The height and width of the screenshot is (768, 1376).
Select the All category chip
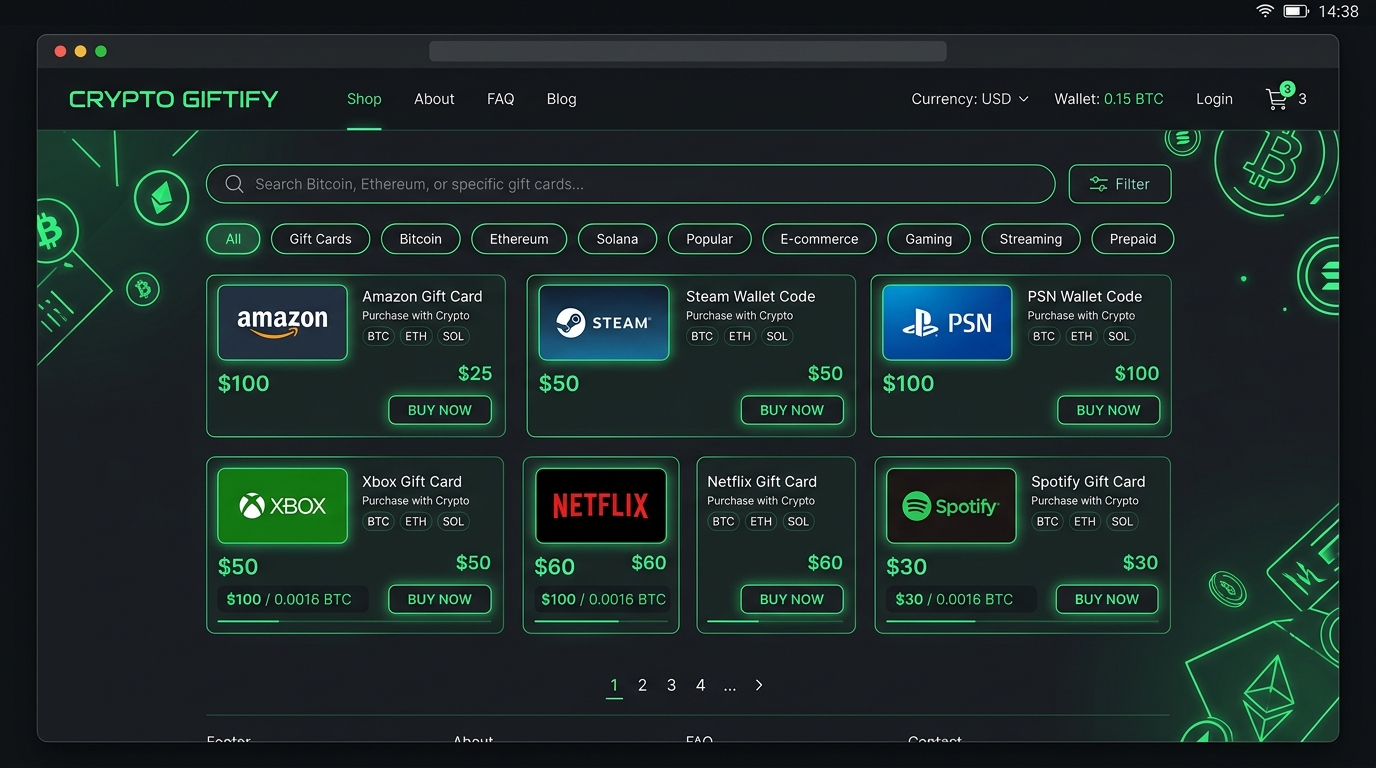(x=233, y=239)
